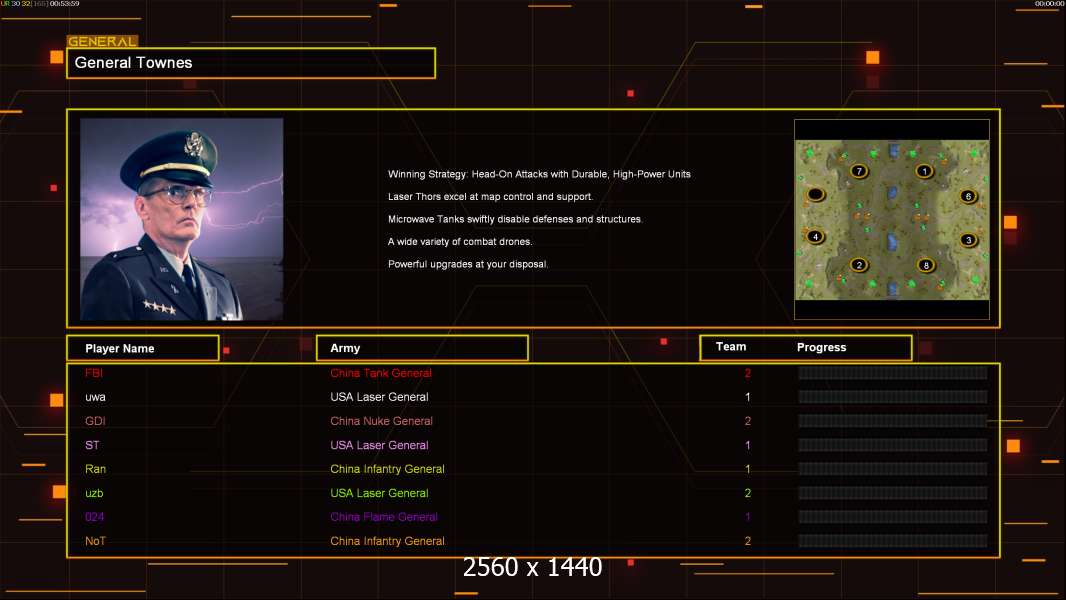The width and height of the screenshot is (1066, 600).
Task: Click the China Tank General army entry
Action: click(x=381, y=373)
